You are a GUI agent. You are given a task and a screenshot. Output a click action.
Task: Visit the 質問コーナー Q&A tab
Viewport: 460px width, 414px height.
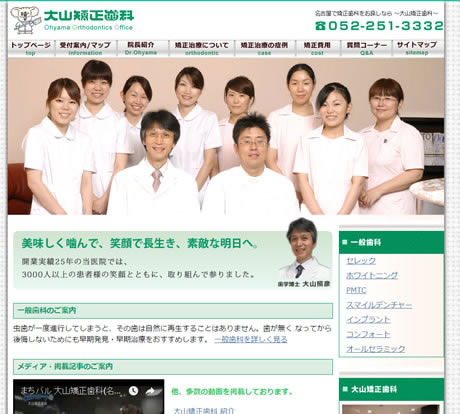click(x=366, y=48)
